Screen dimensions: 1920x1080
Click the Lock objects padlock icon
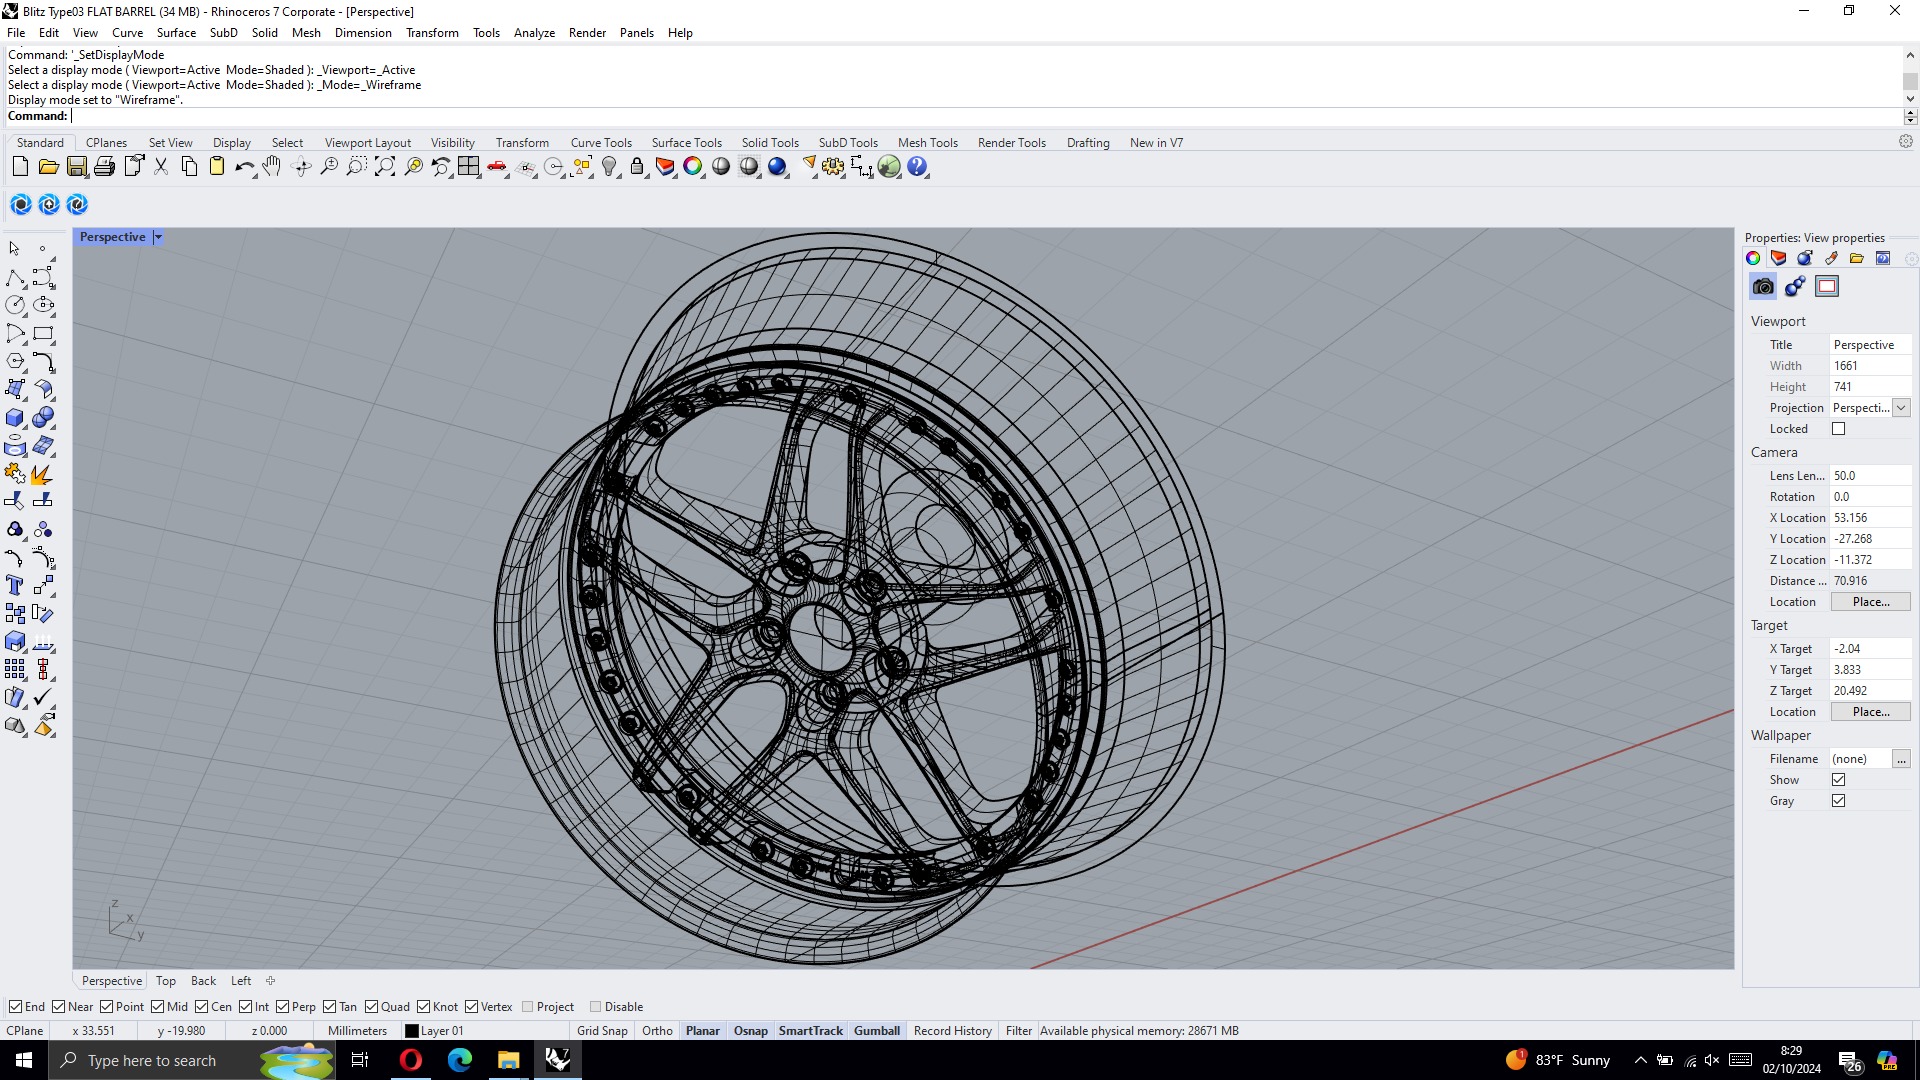637,167
